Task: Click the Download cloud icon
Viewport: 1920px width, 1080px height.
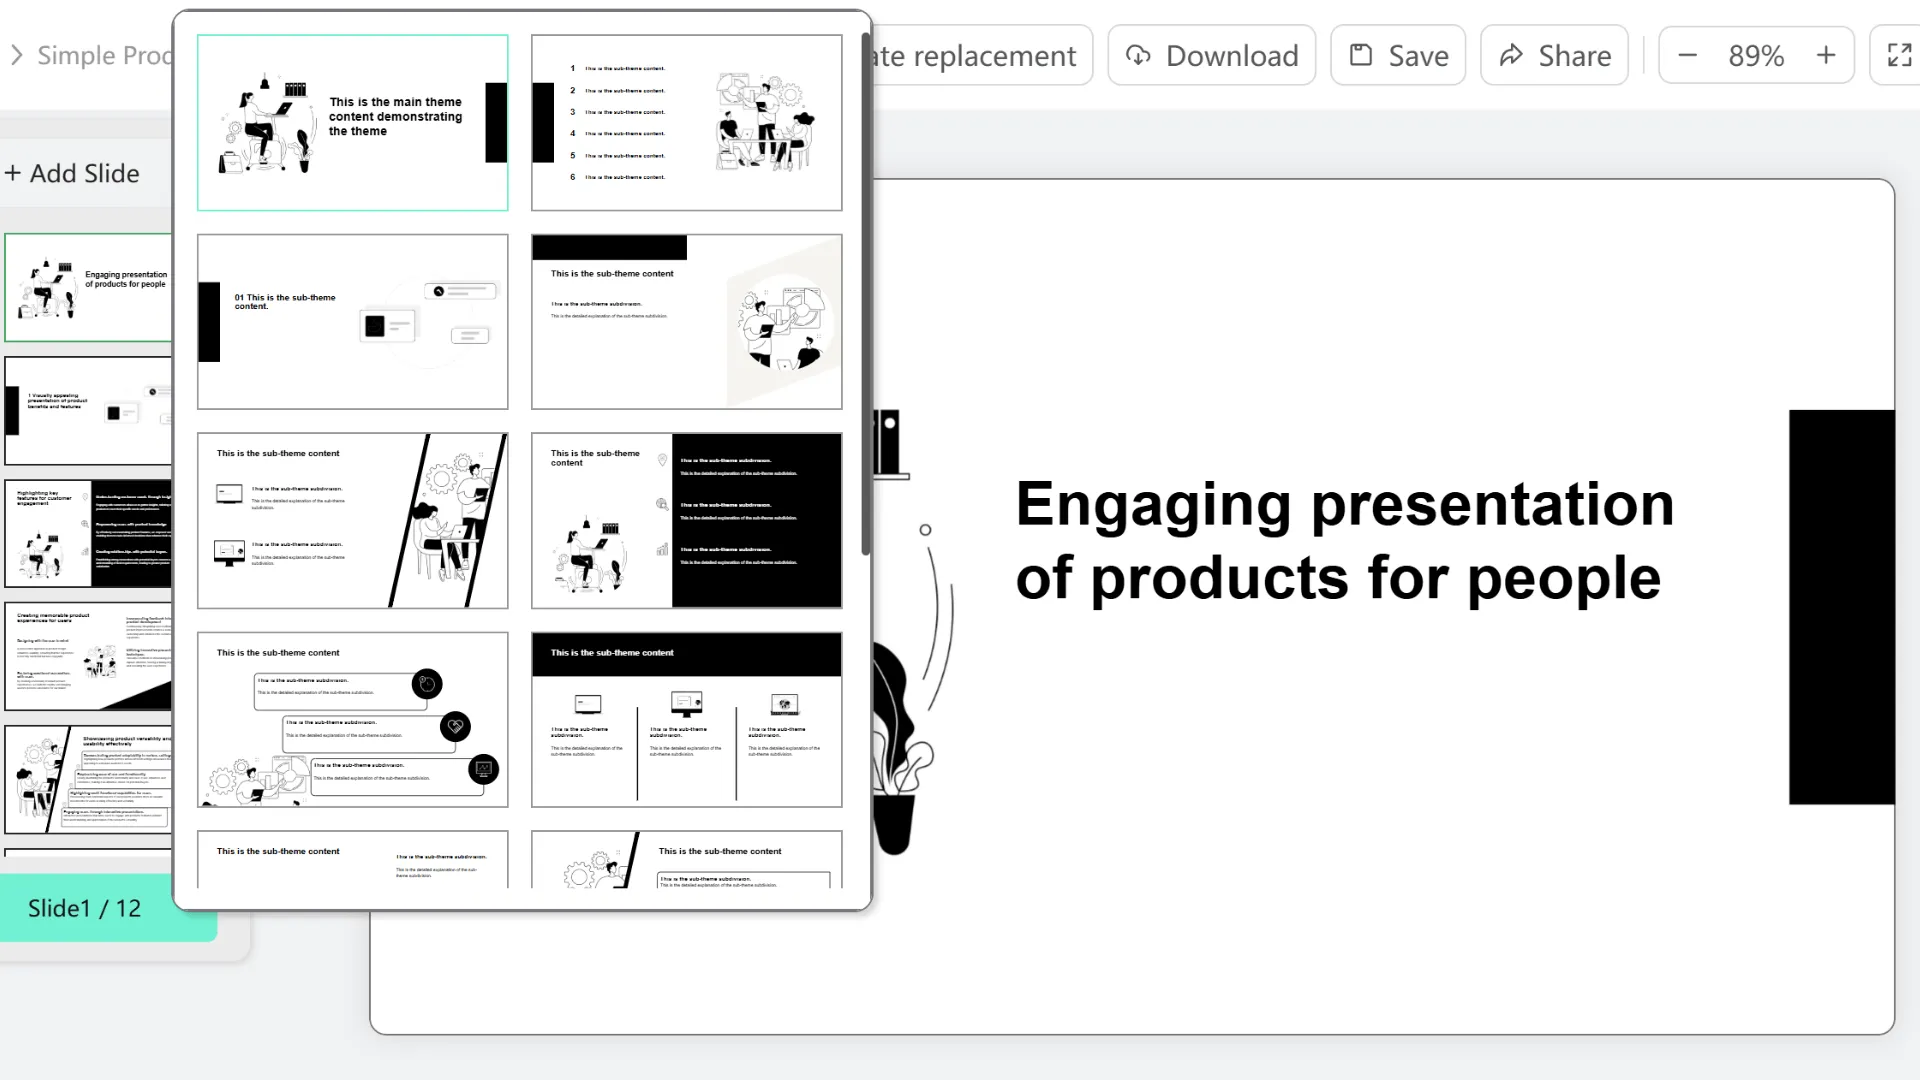Action: pos(1138,56)
